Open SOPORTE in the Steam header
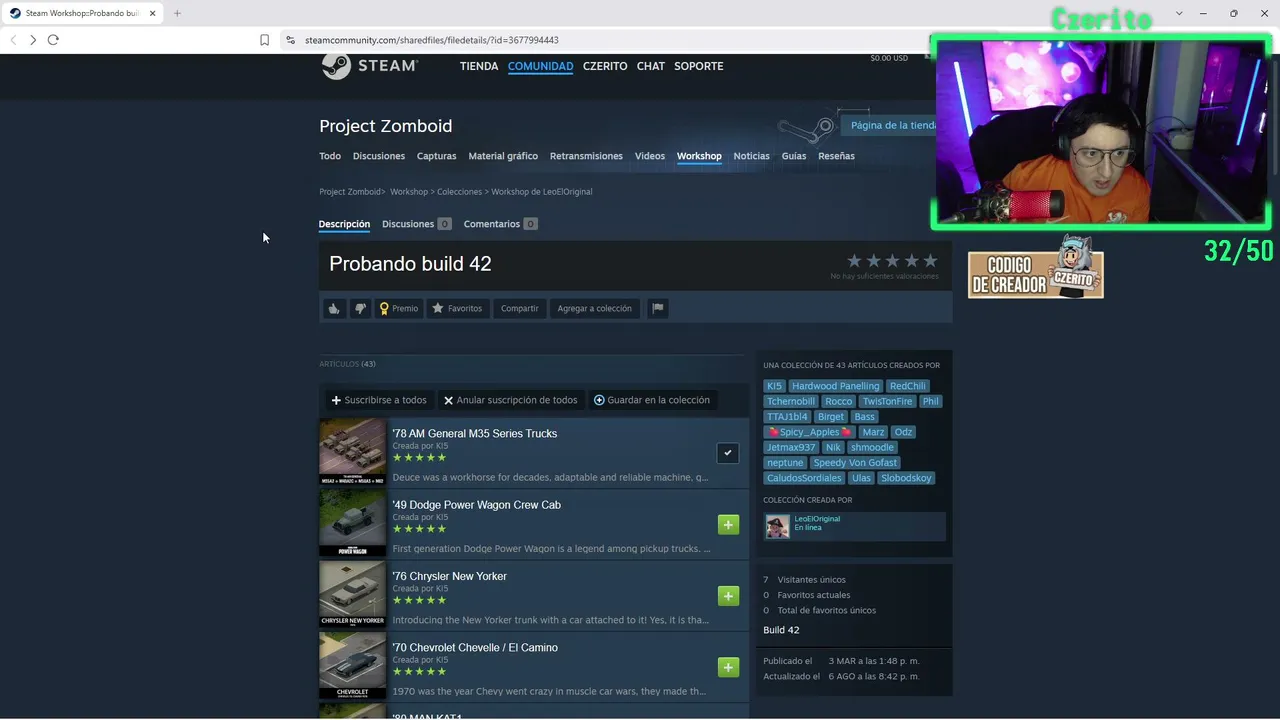 tap(699, 66)
